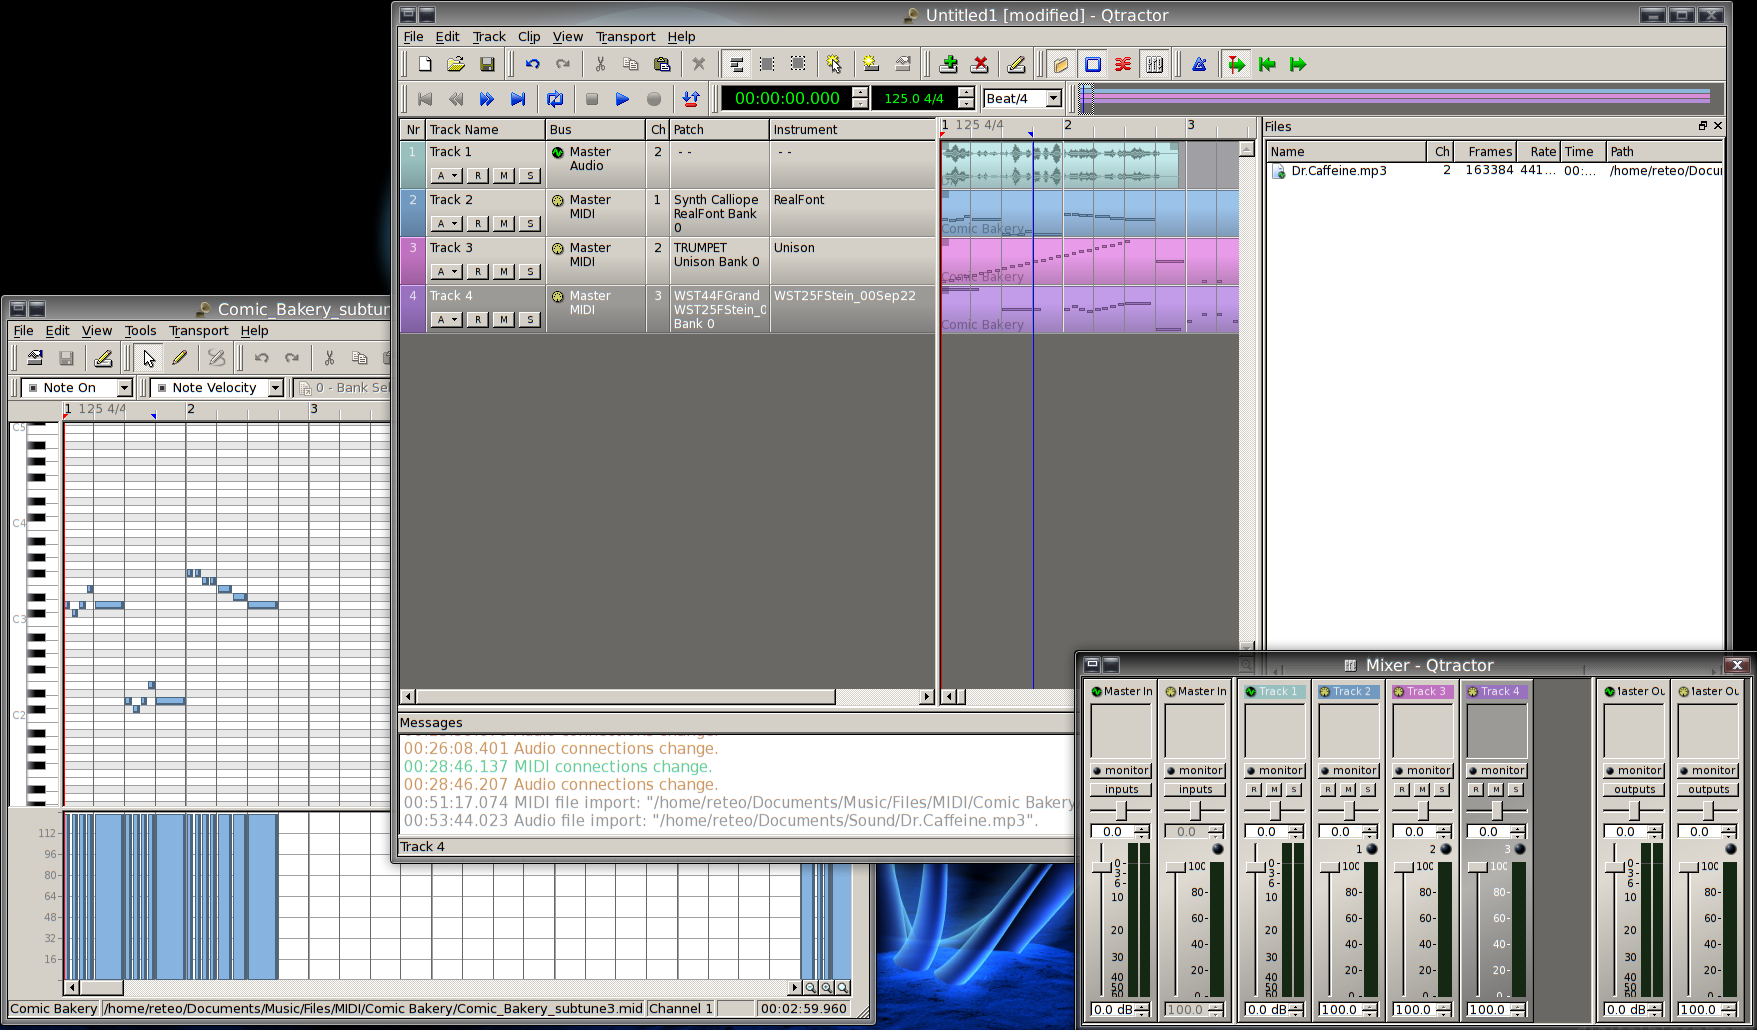Toggle Record button on Track 1
The image size is (1757, 1030).
[x=478, y=176]
